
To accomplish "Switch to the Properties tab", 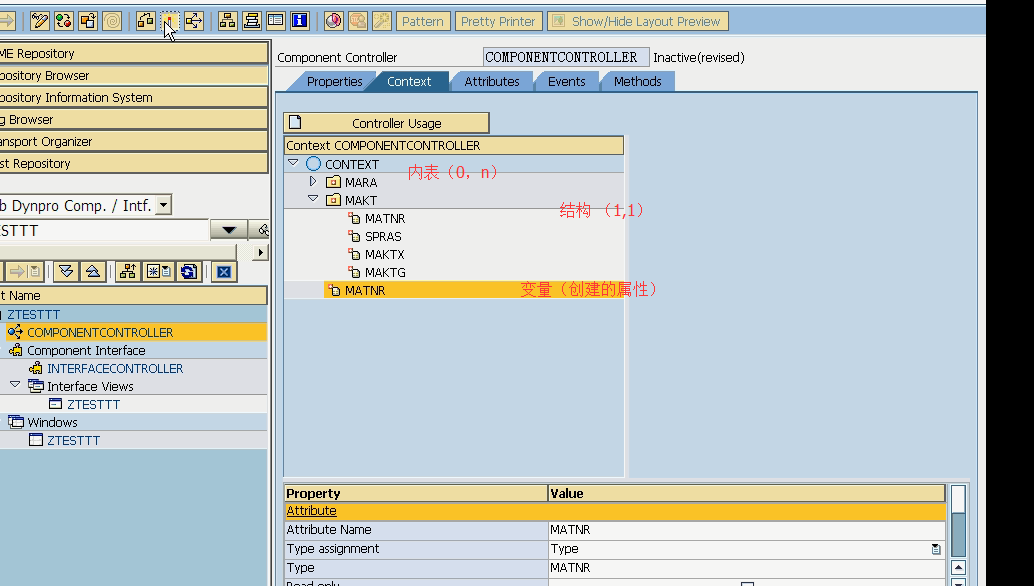I will [334, 82].
